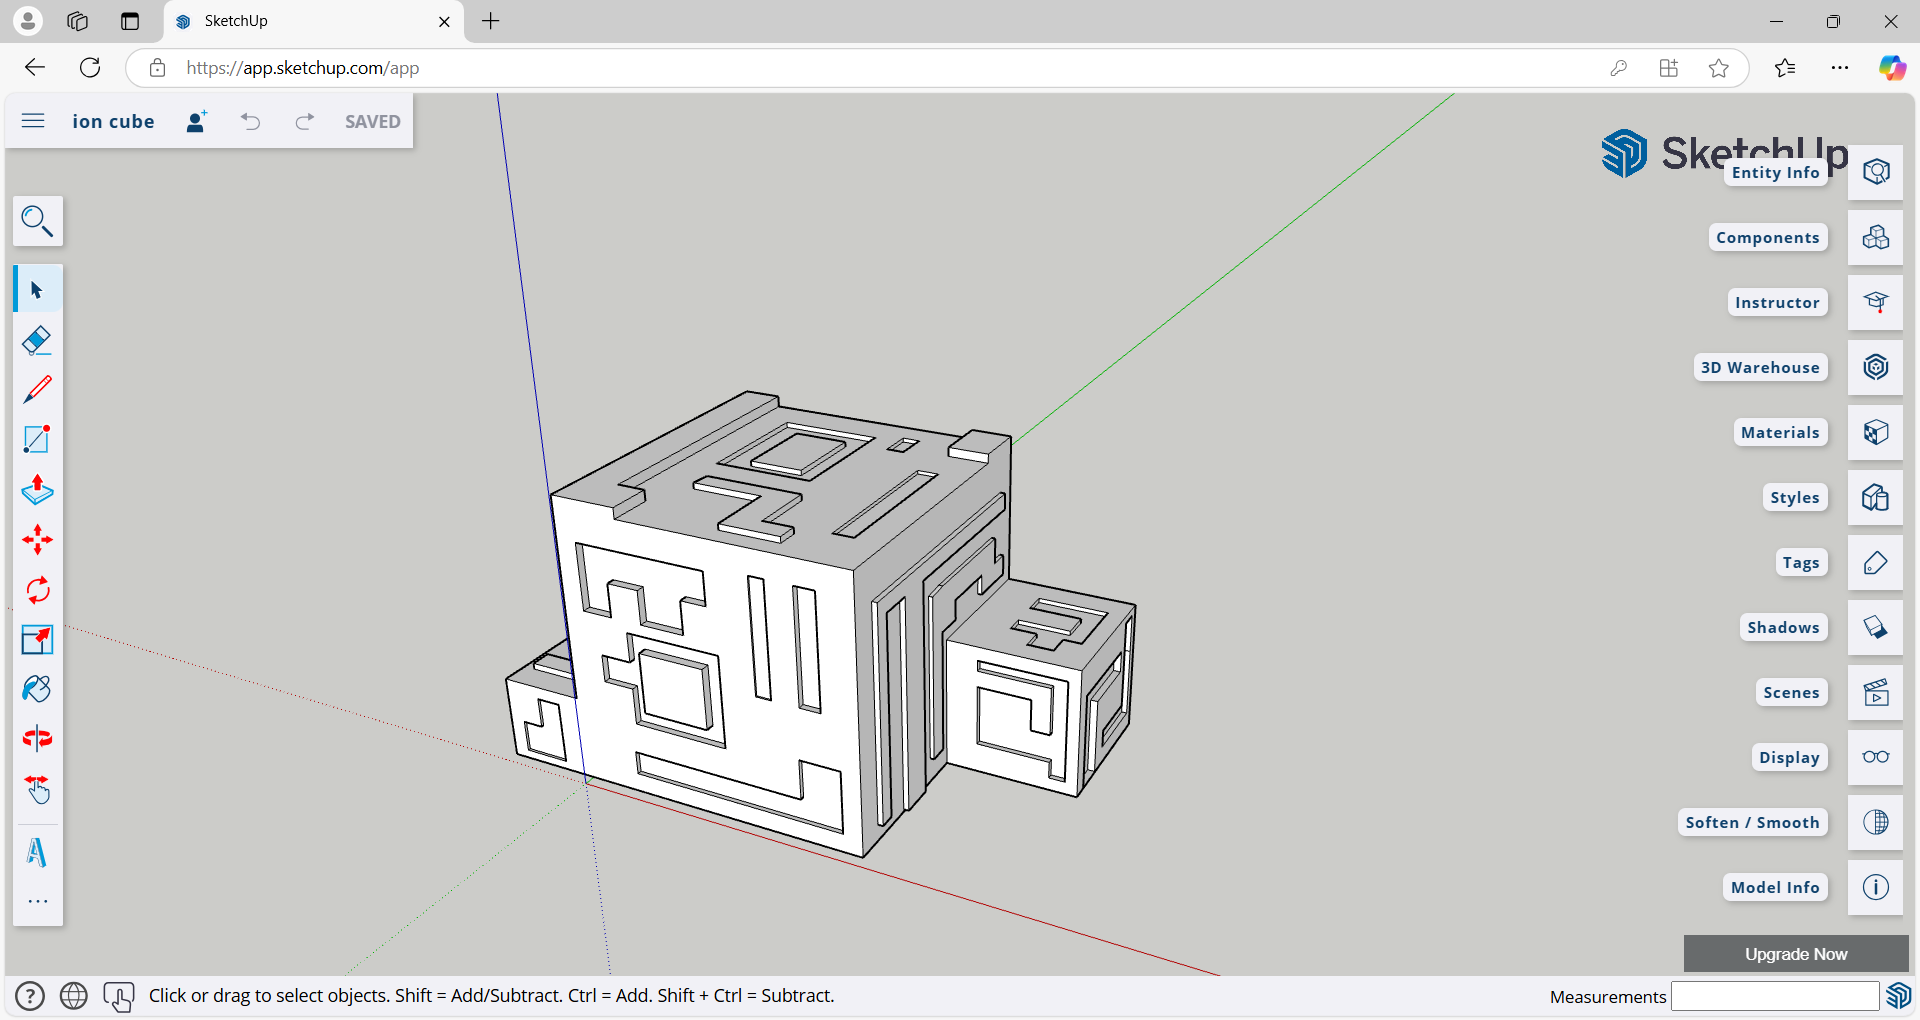Viewport: 1920px width, 1020px height.
Task: Select the Orbit tool
Action: pyautogui.click(x=38, y=740)
